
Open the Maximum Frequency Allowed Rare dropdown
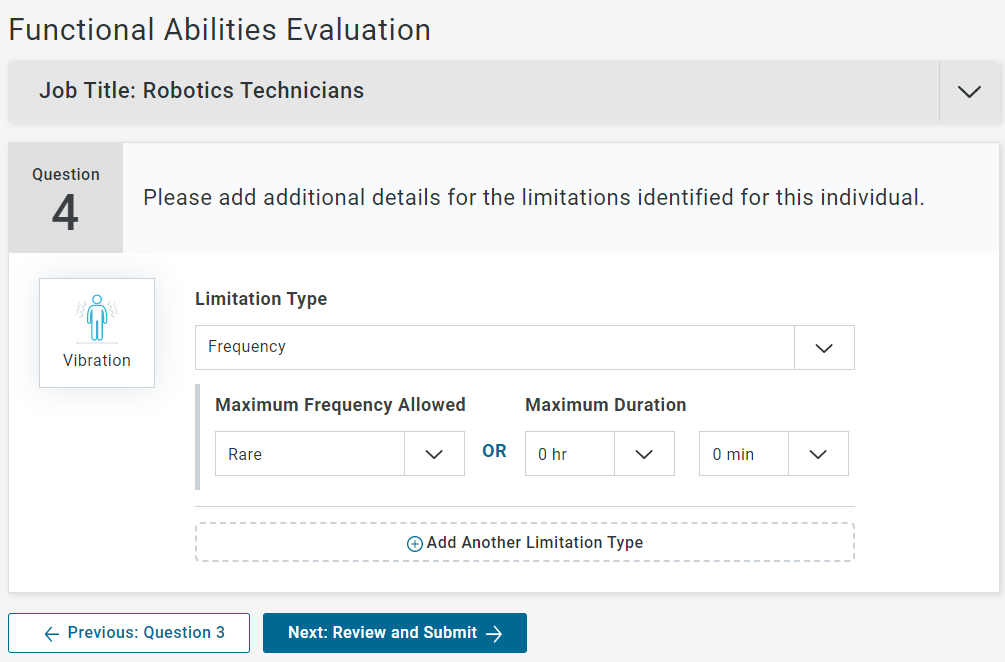tap(310, 454)
